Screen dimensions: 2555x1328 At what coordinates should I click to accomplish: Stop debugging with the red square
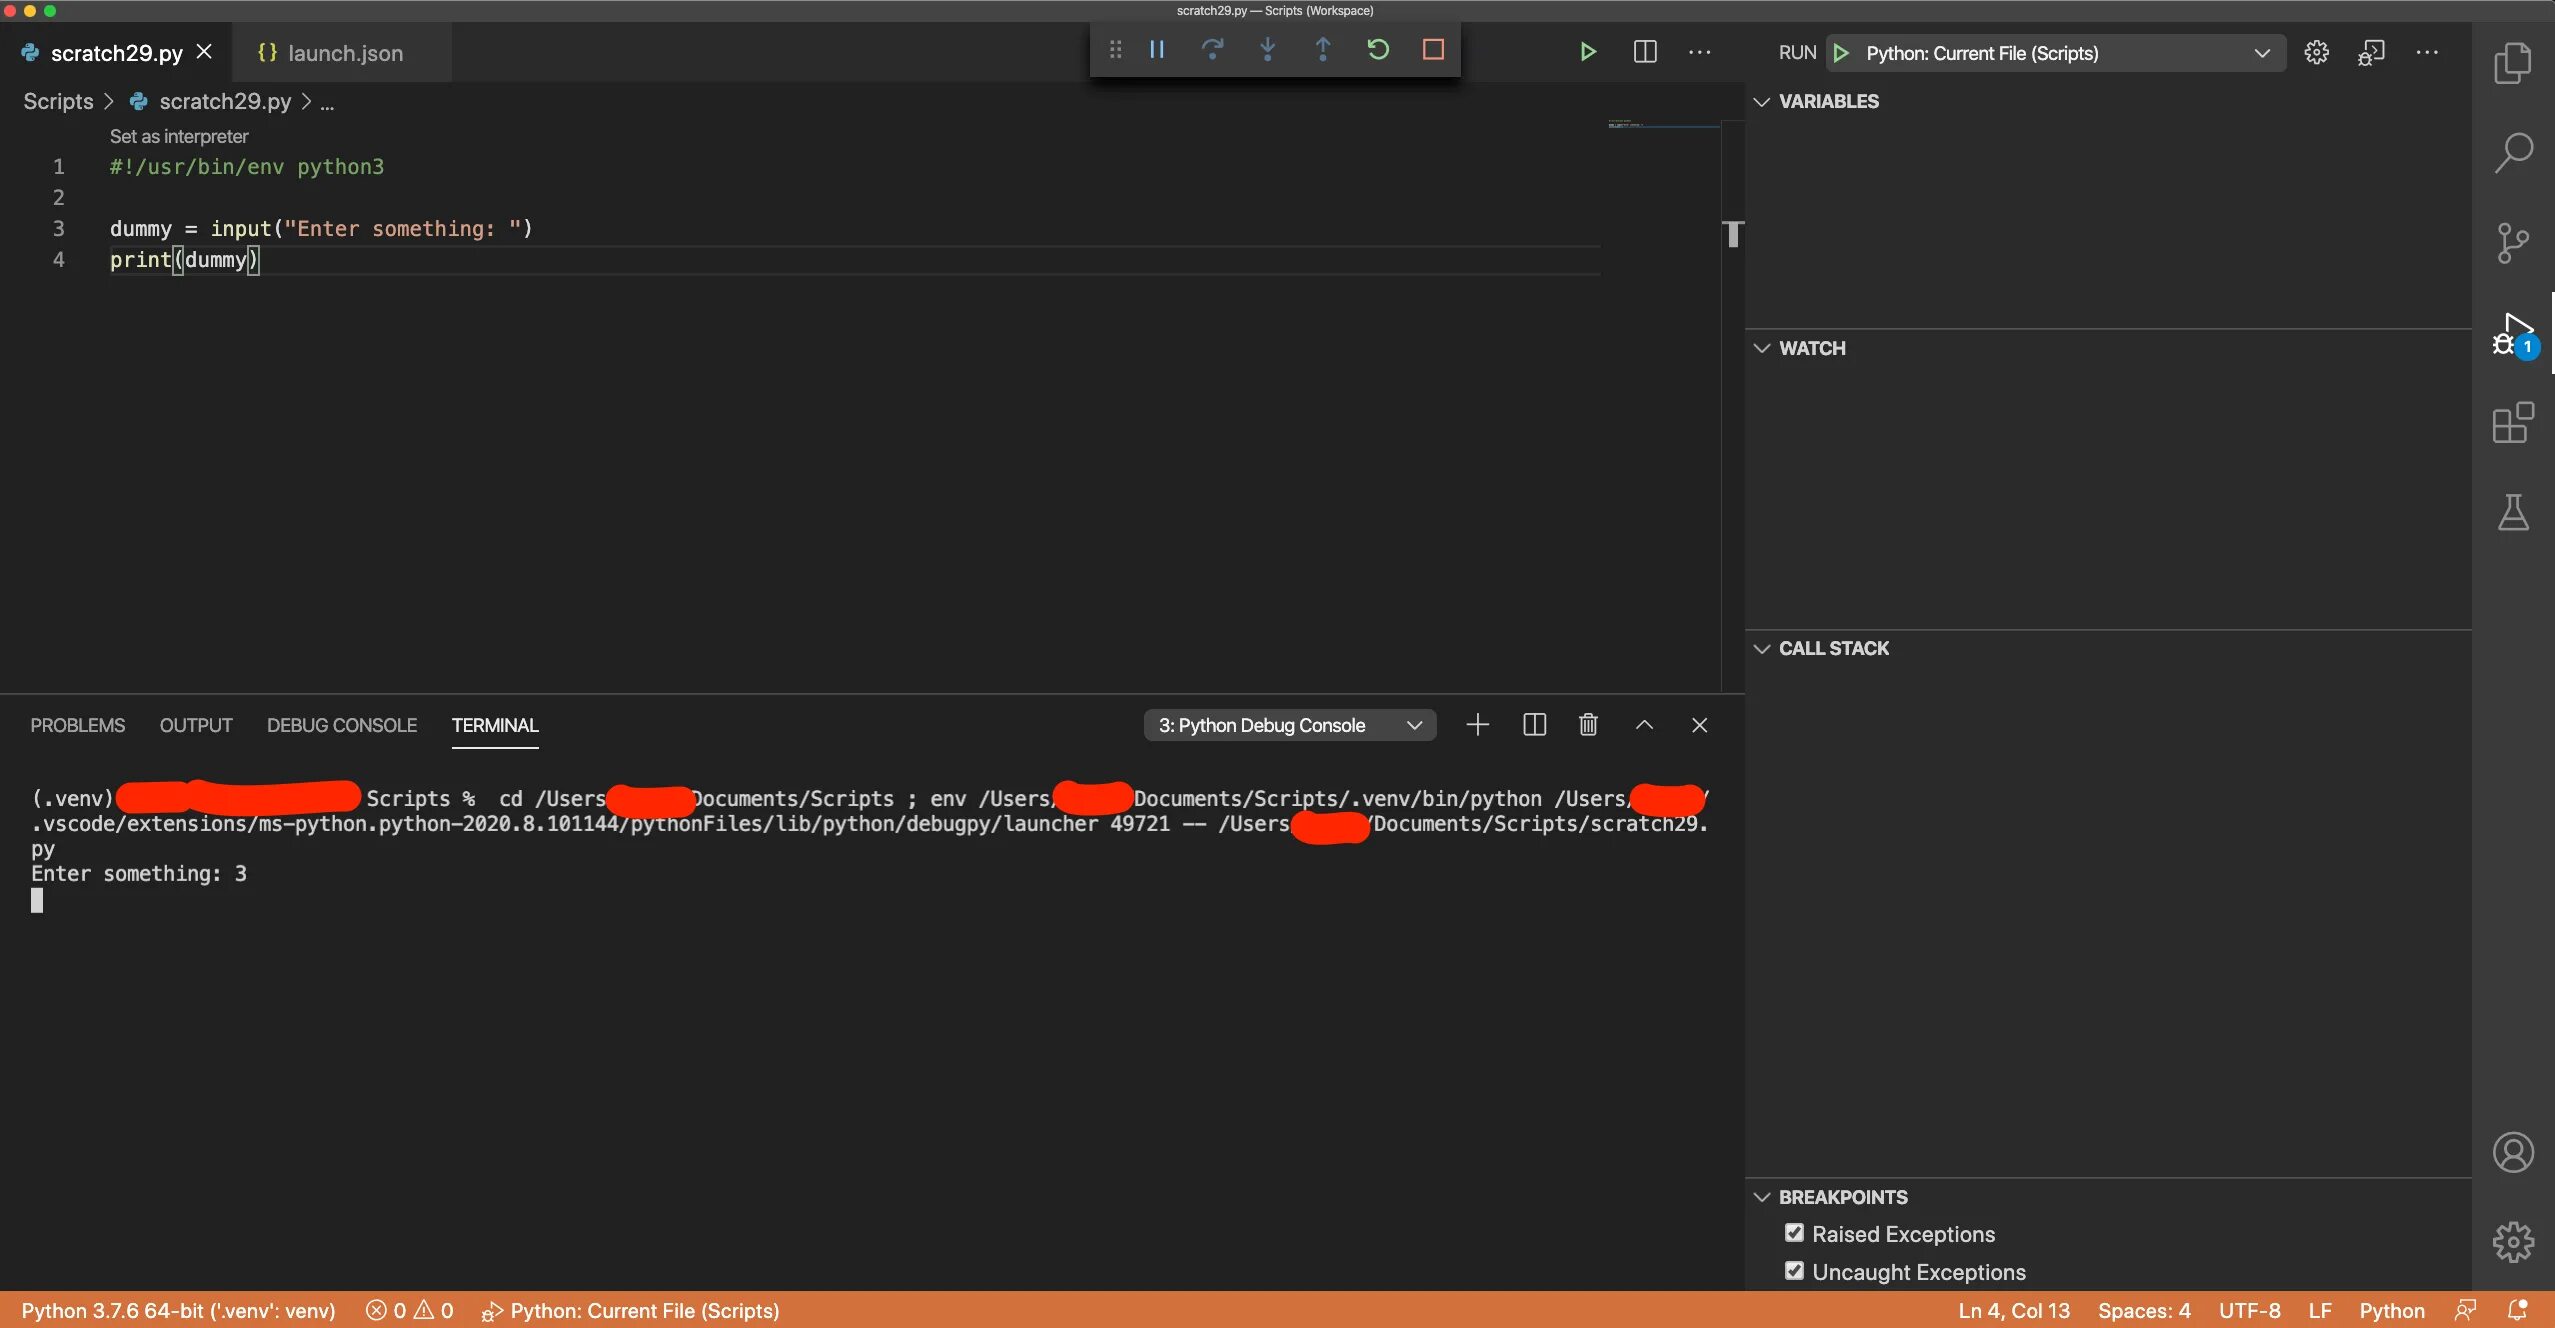(1433, 50)
